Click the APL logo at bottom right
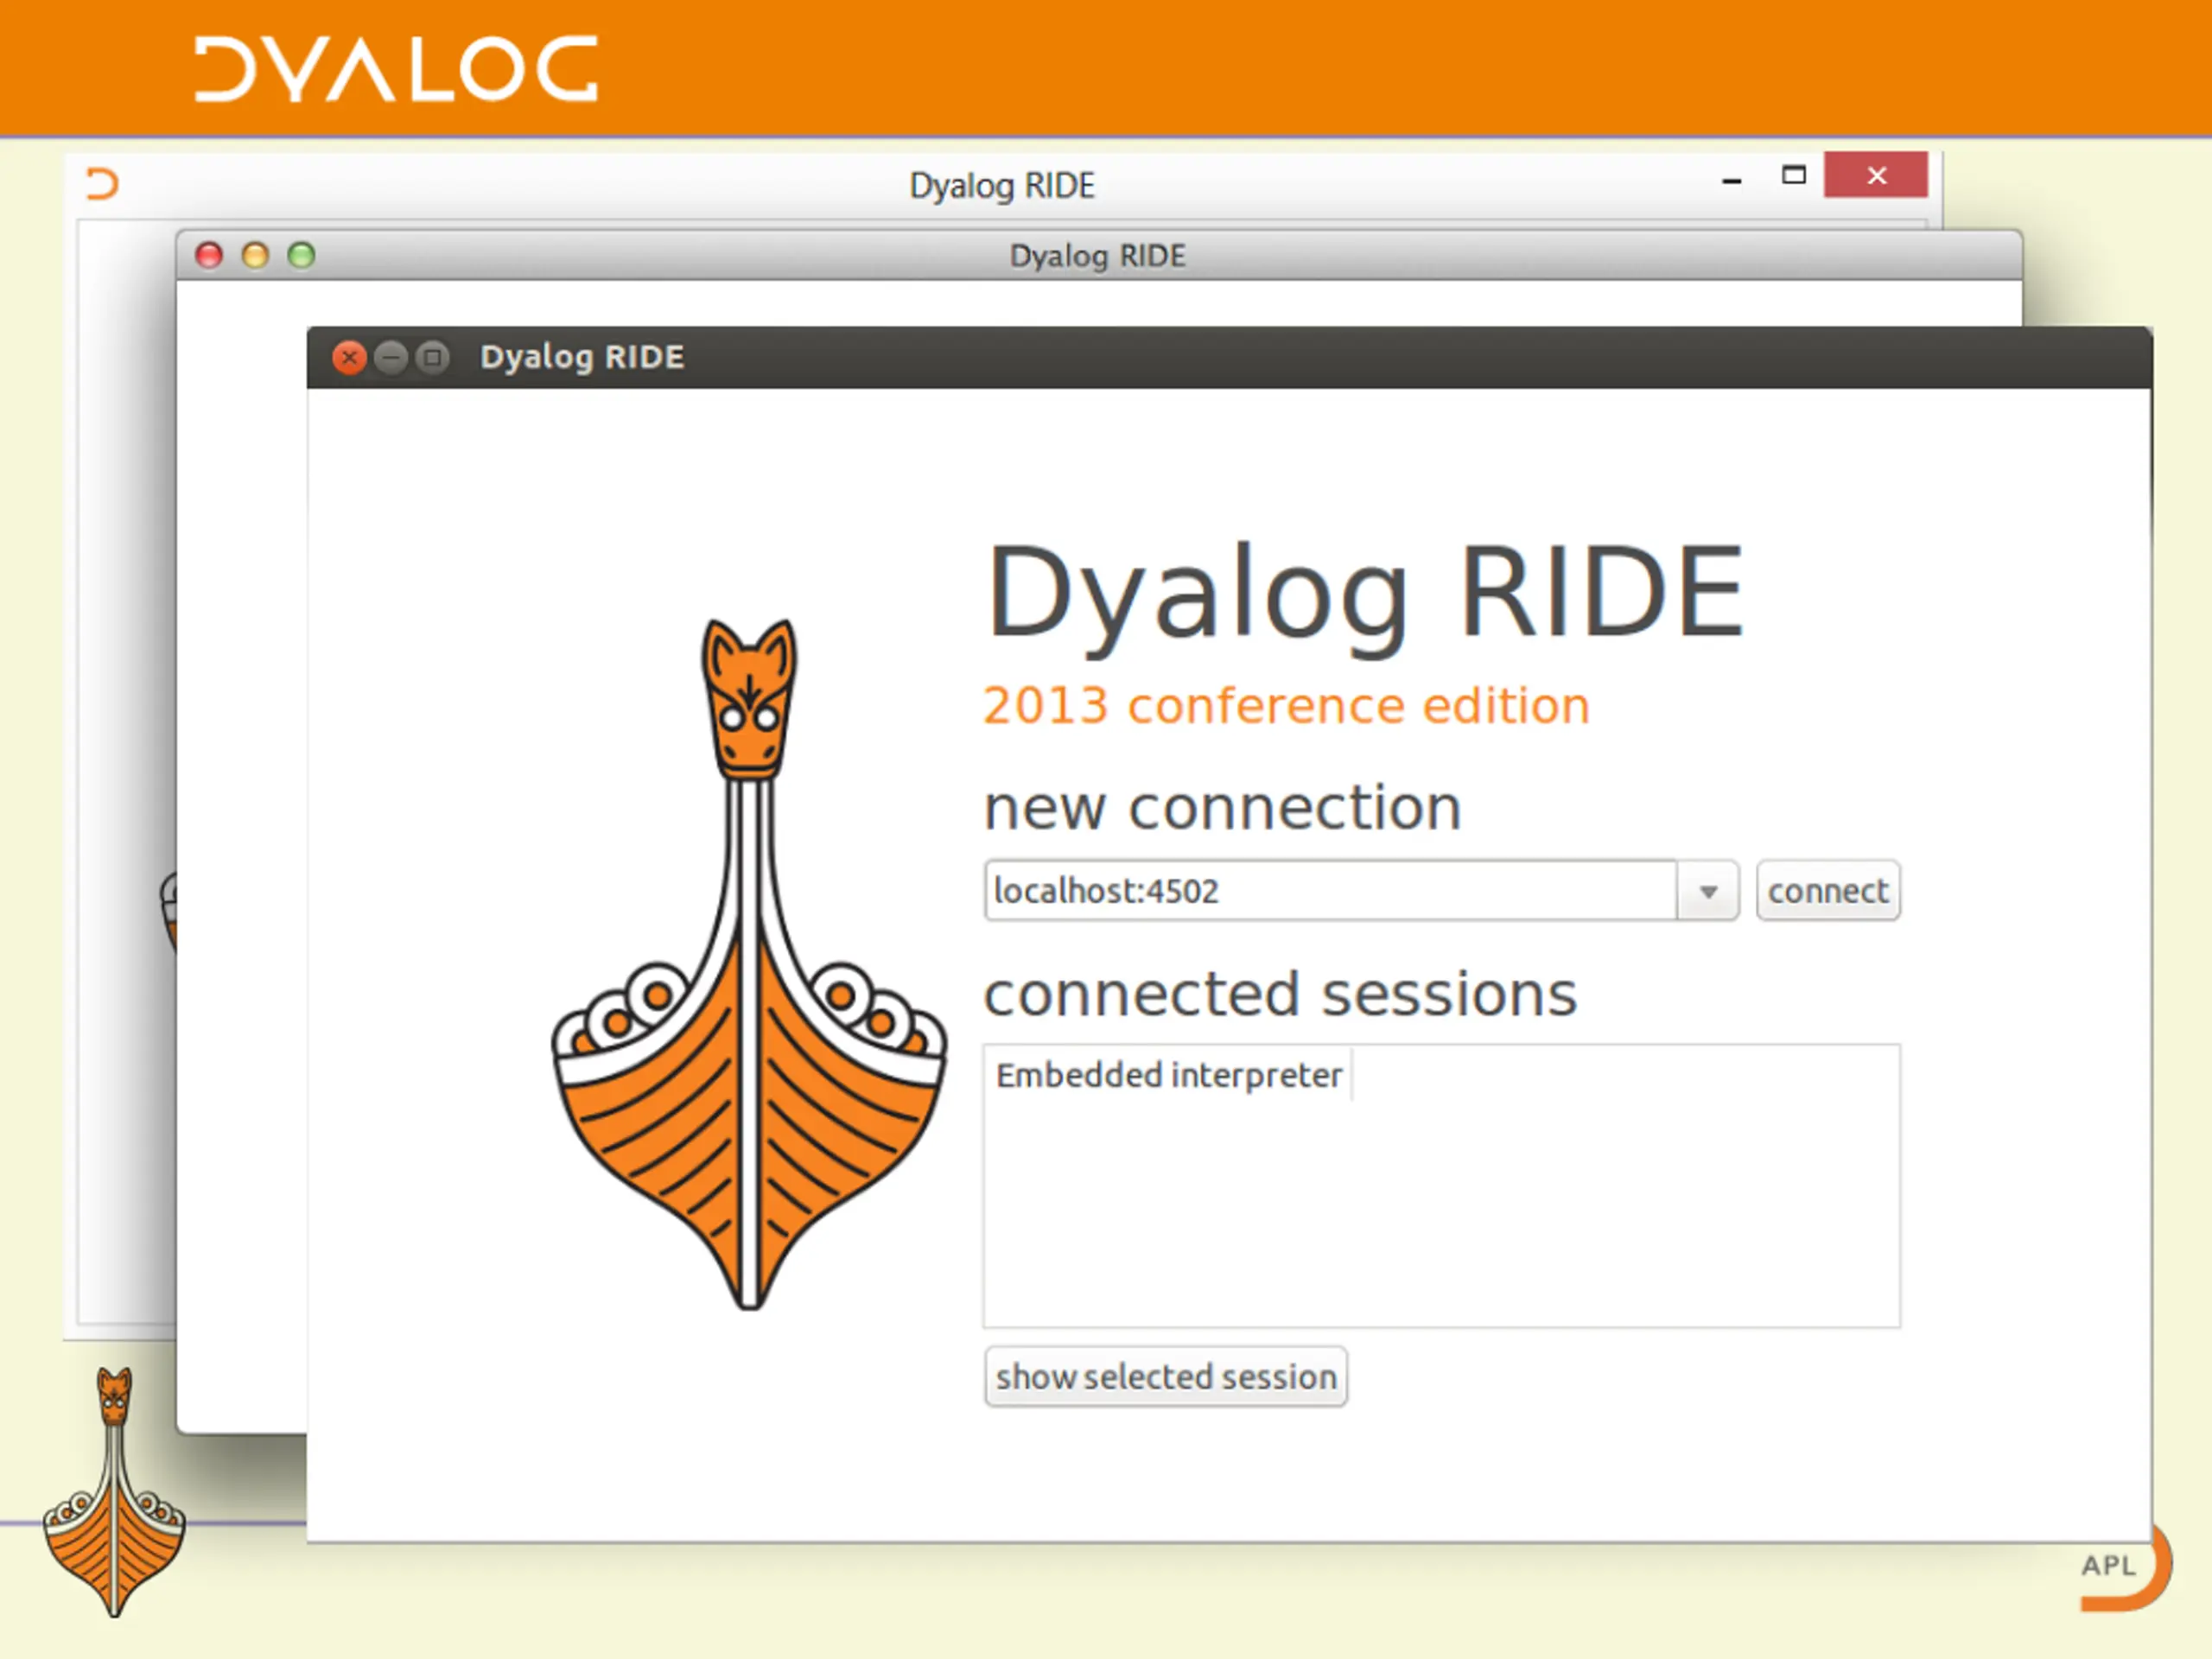 (x=2126, y=1567)
